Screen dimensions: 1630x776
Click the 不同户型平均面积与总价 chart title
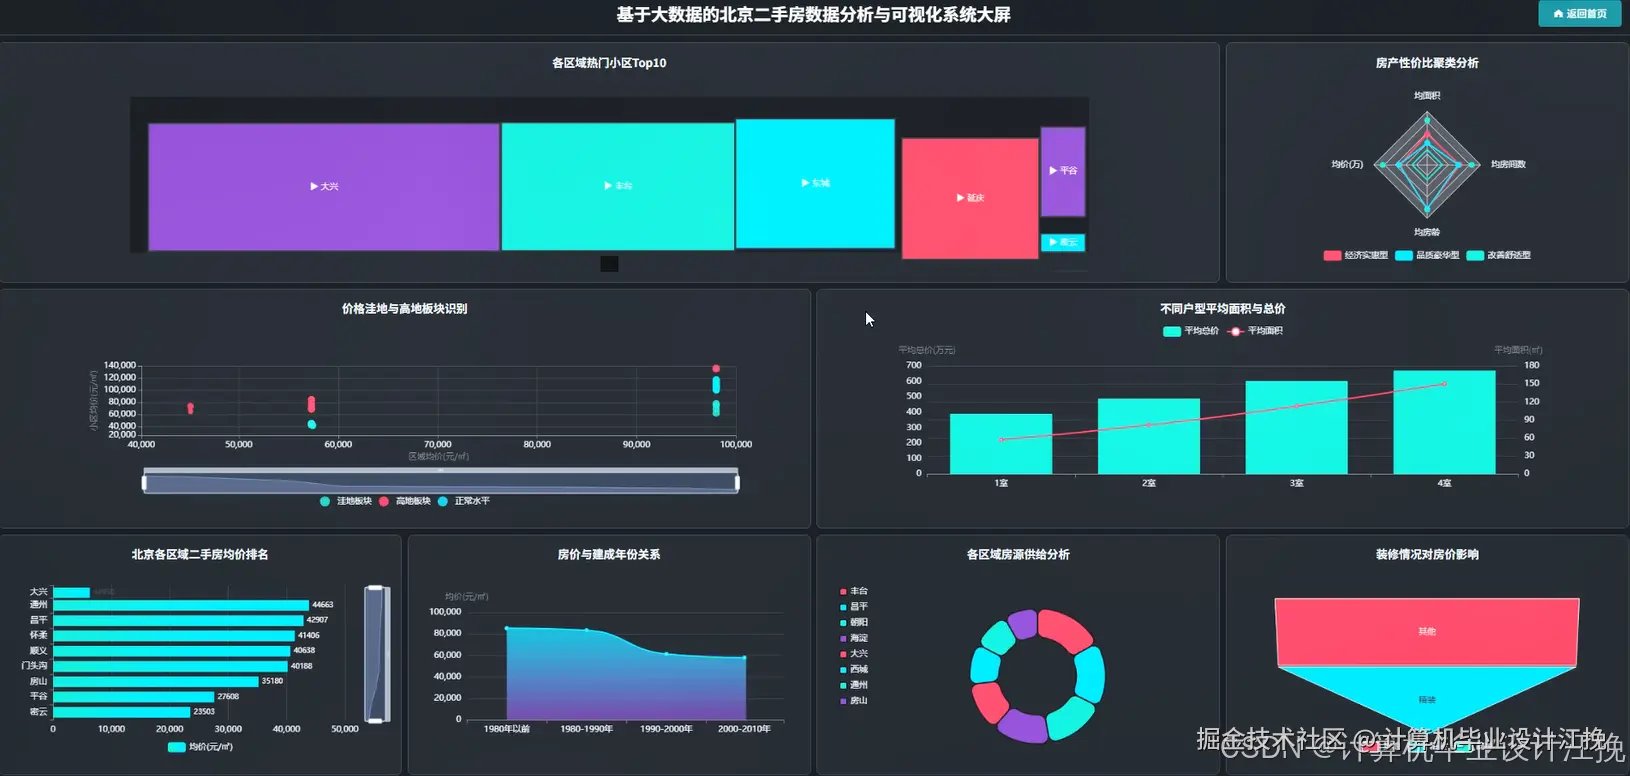[1223, 309]
